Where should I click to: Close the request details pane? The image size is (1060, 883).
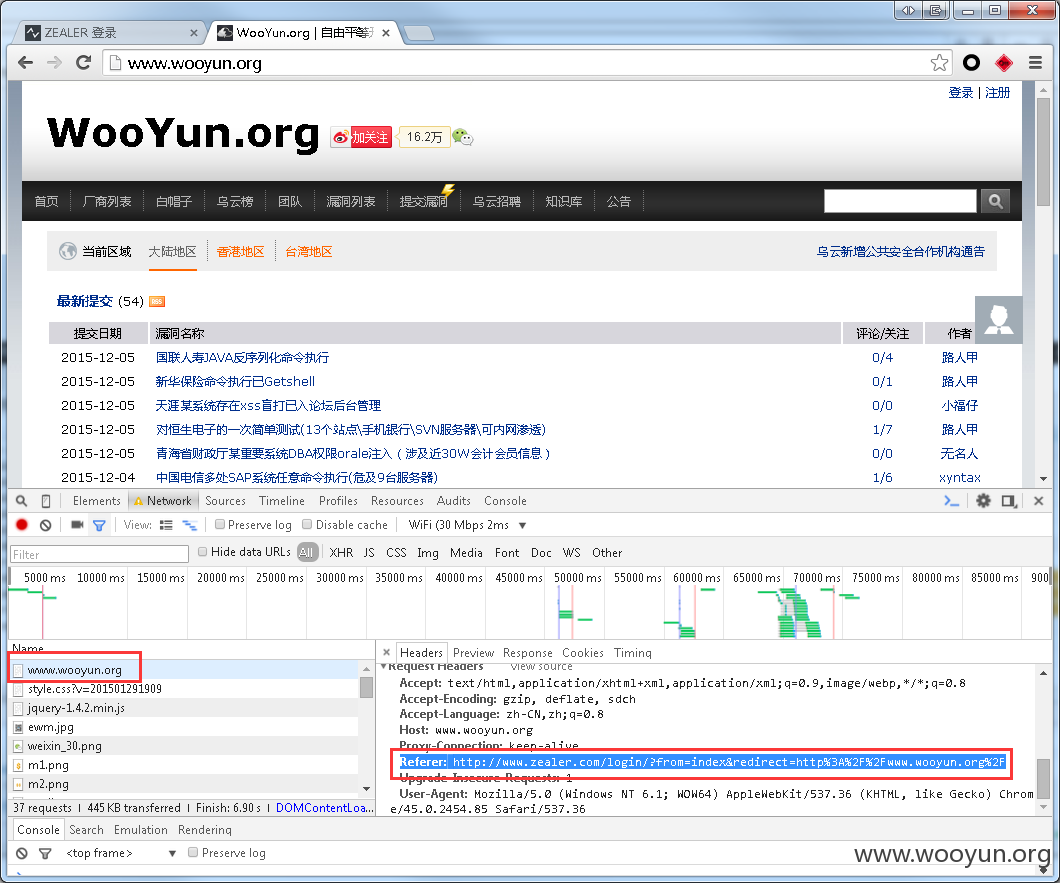point(386,652)
